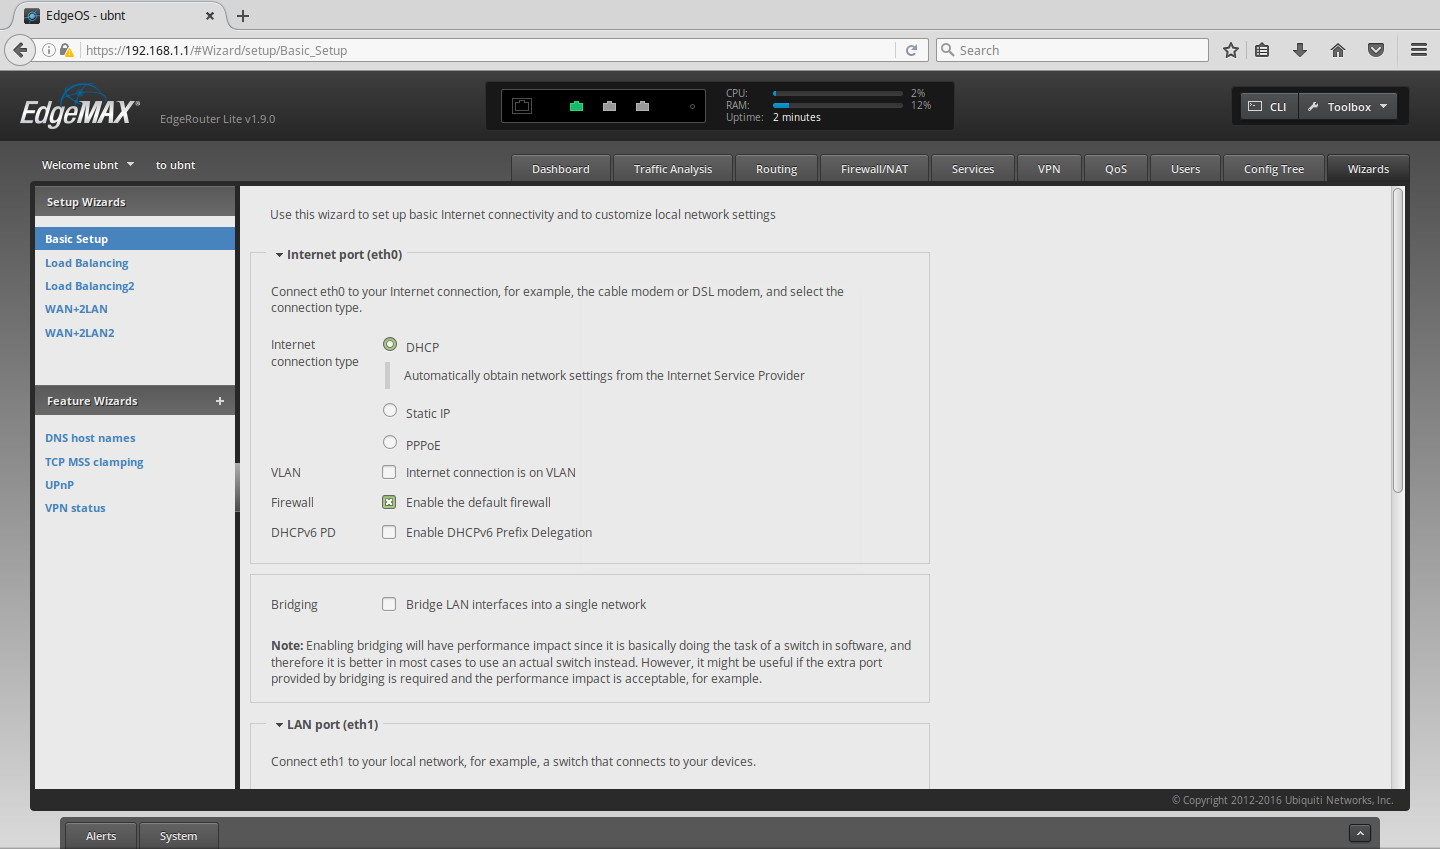Screen dimensions: 1440x849
Task: Select the Static IP radio button
Action: 390,411
